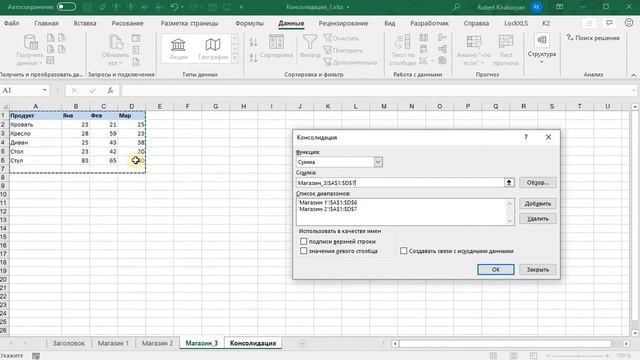Viewport: 640px width, 360px height.
Task: Click the collapse-reference icon in Ссылка field
Action: [509, 182]
